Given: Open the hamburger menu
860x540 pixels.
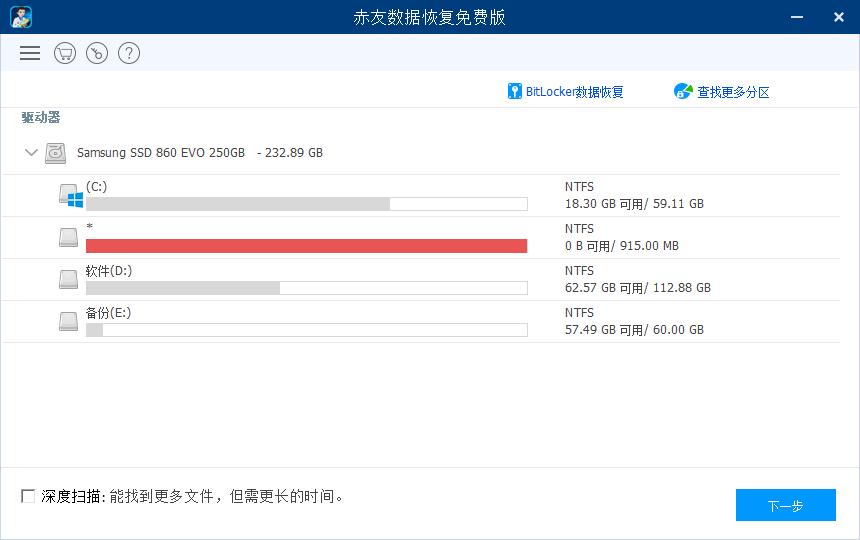Looking at the screenshot, I should 30,53.
